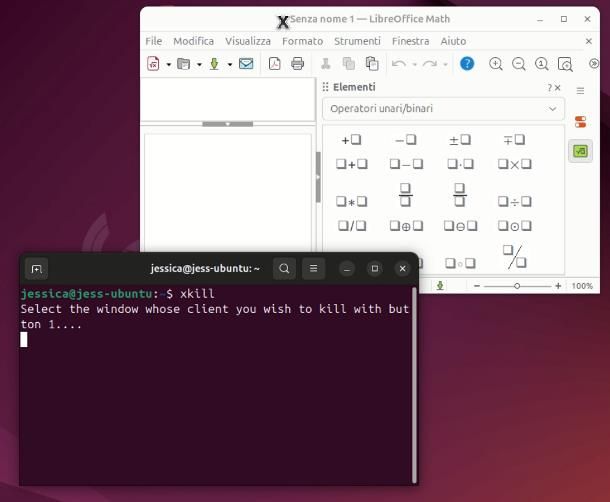Click the New formula document icon

[x=153, y=63]
